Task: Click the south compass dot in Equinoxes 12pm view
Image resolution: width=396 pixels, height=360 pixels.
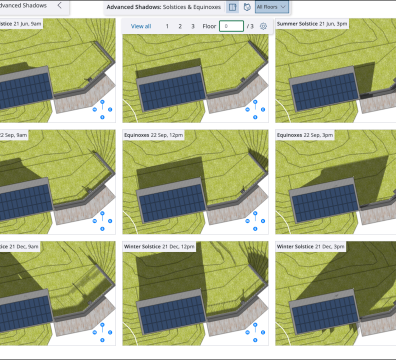Action: coord(255,229)
